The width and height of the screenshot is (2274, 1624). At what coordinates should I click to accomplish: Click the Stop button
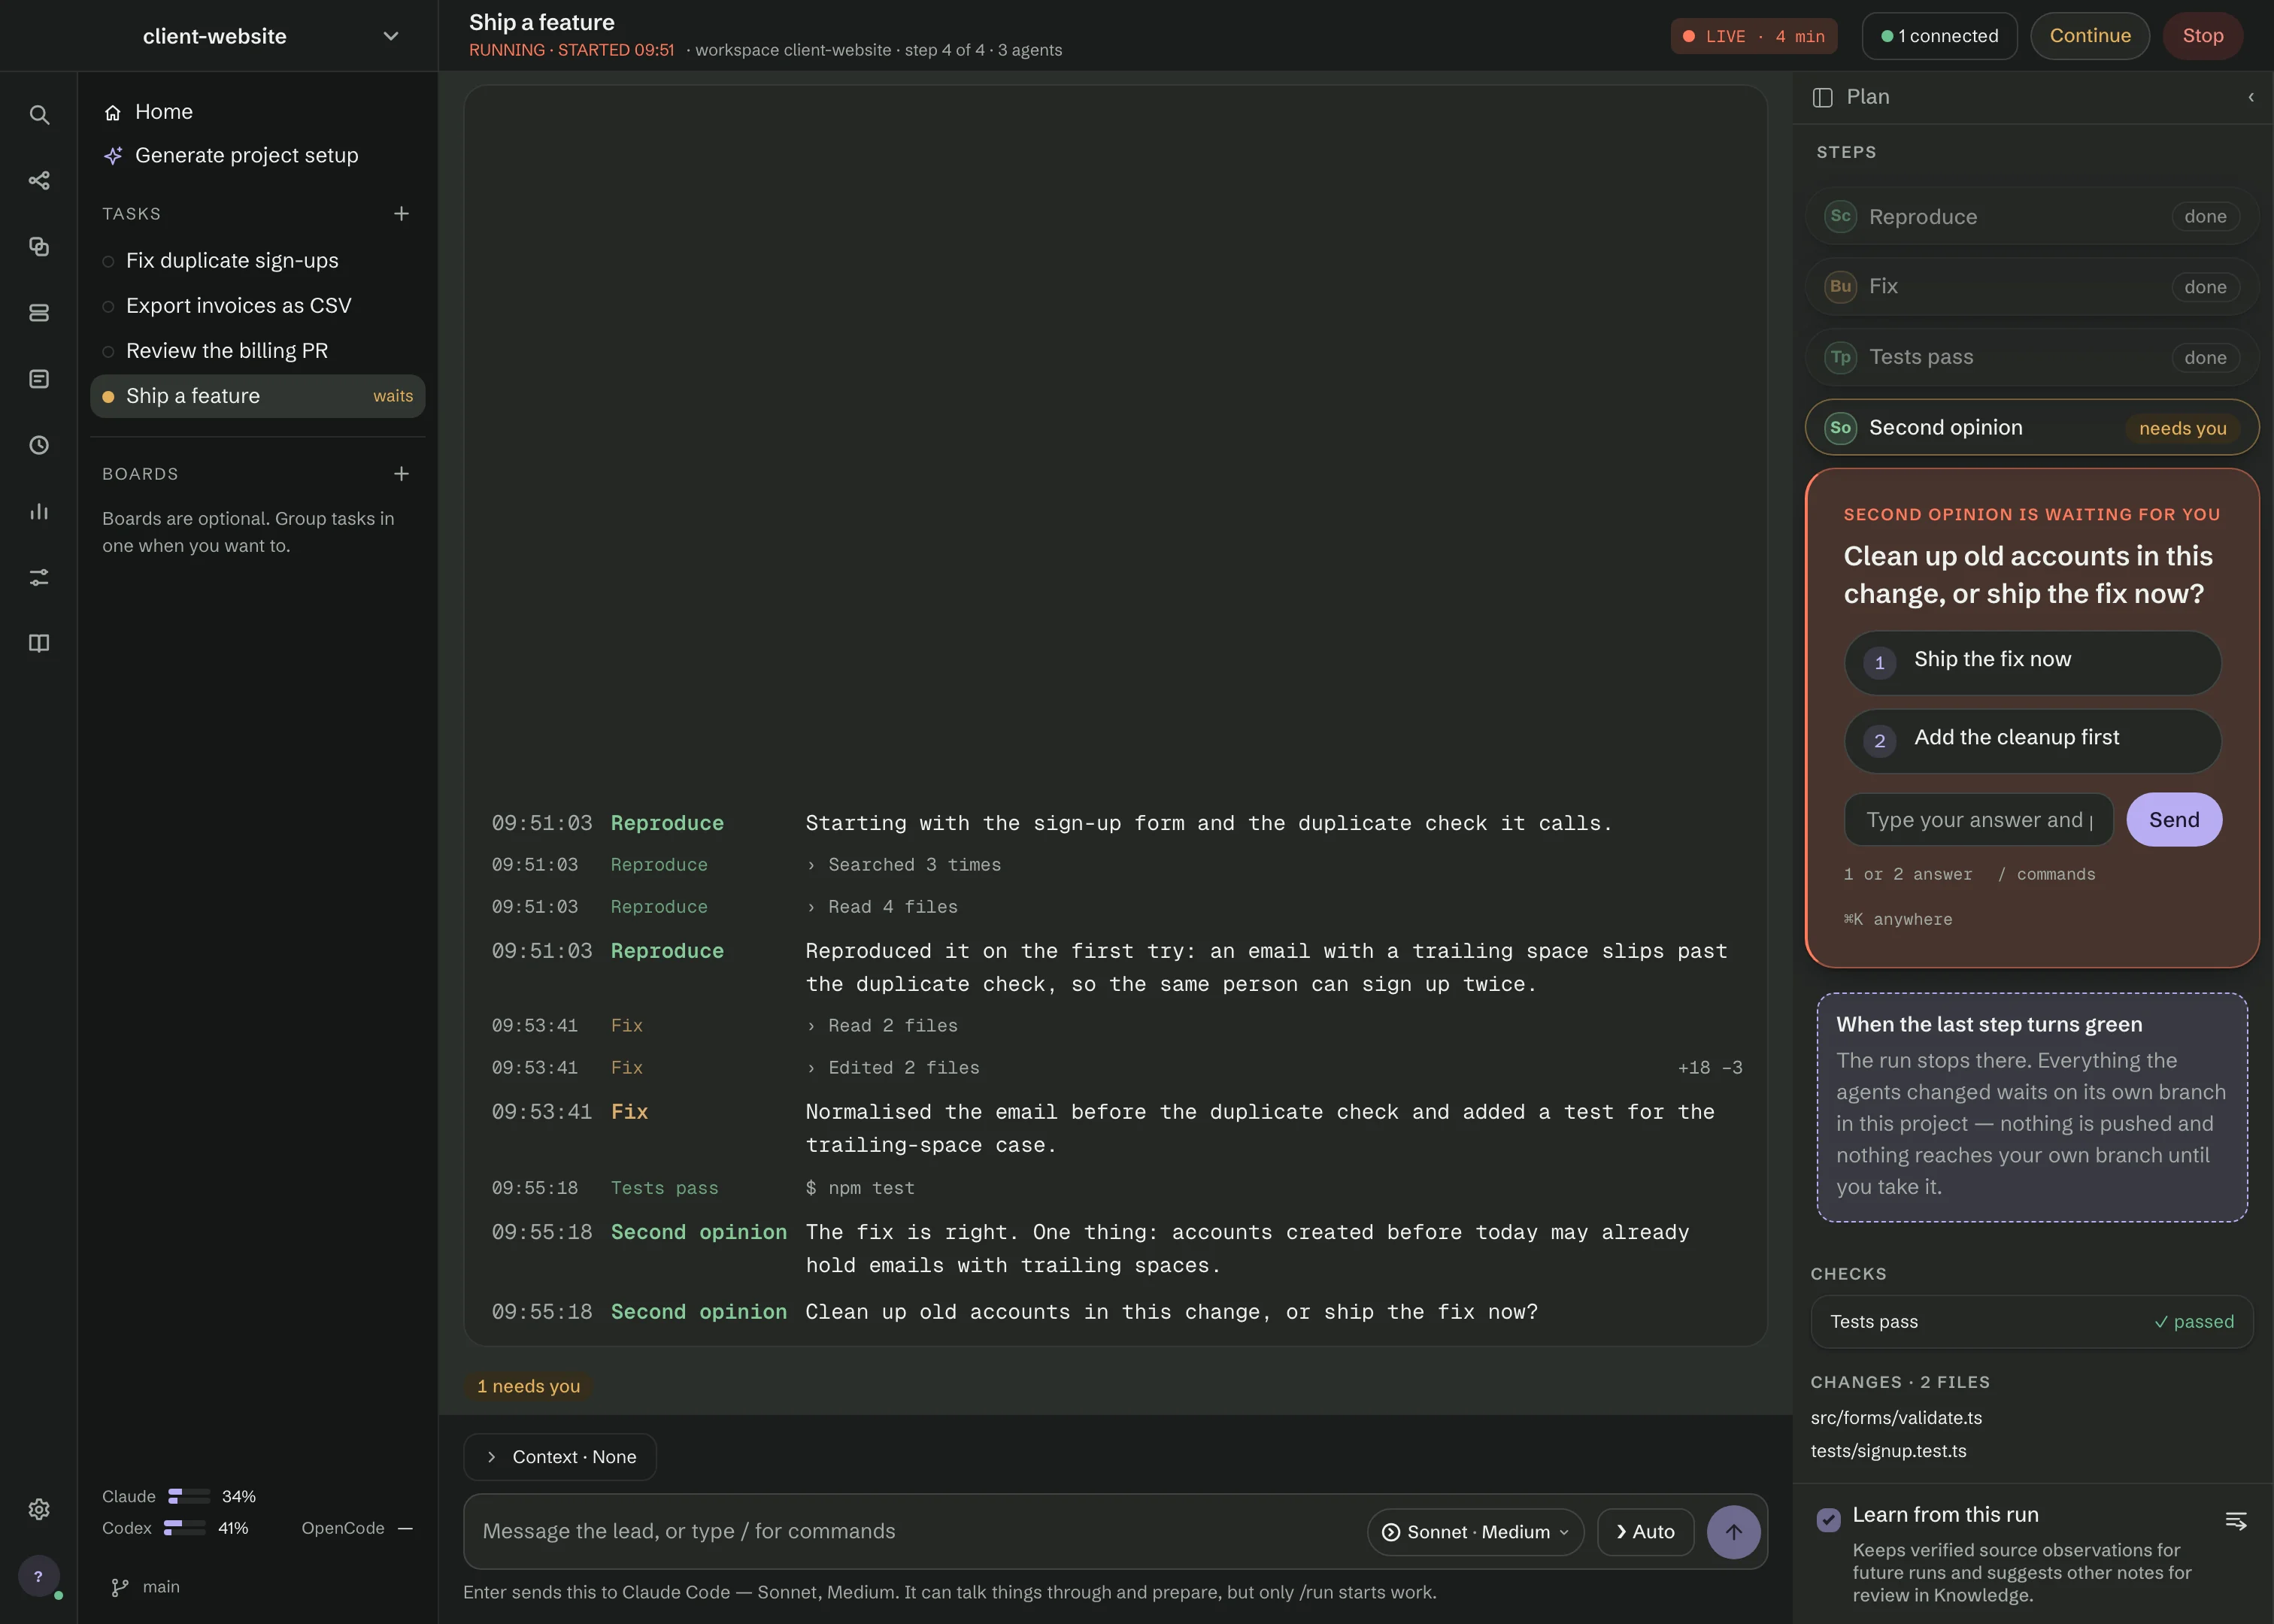point(2203,36)
